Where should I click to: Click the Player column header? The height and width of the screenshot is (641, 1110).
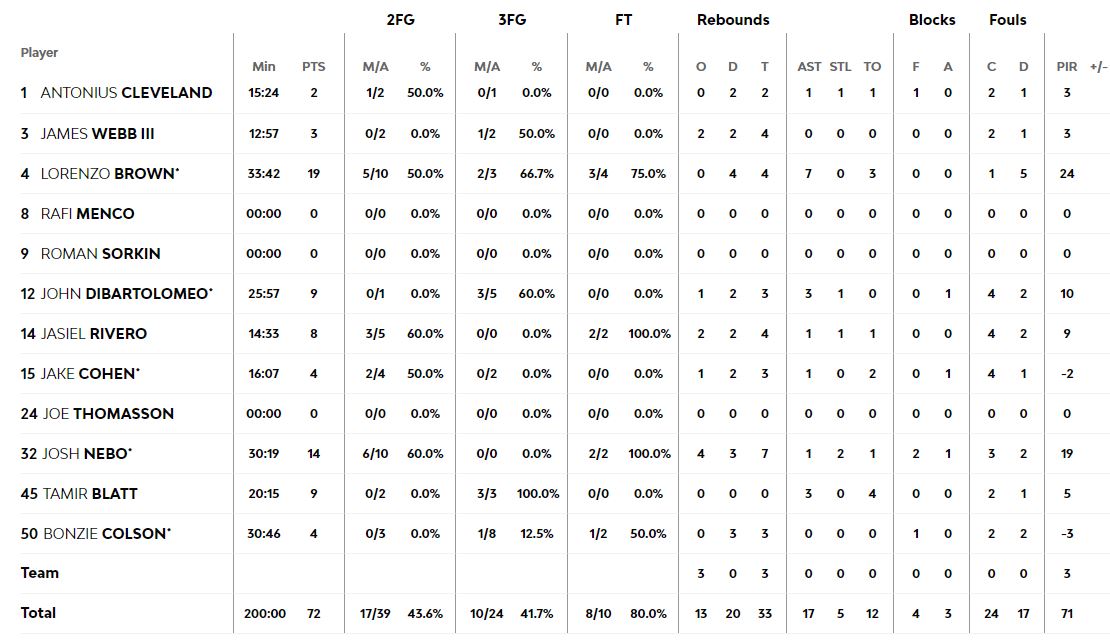coord(39,52)
